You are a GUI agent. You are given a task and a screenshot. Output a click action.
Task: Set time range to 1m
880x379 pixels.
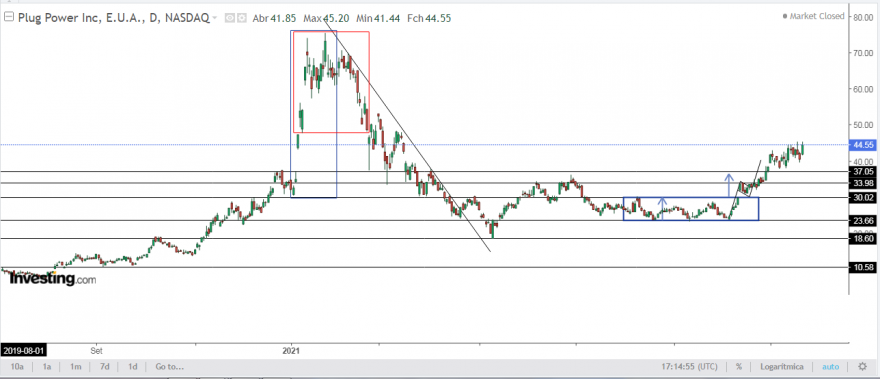76,367
